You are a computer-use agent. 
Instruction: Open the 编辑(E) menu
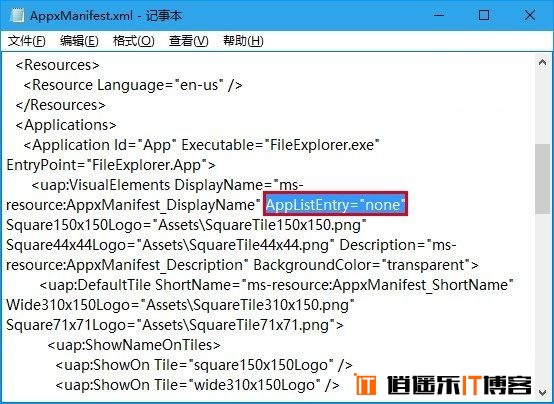pos(79,41)
